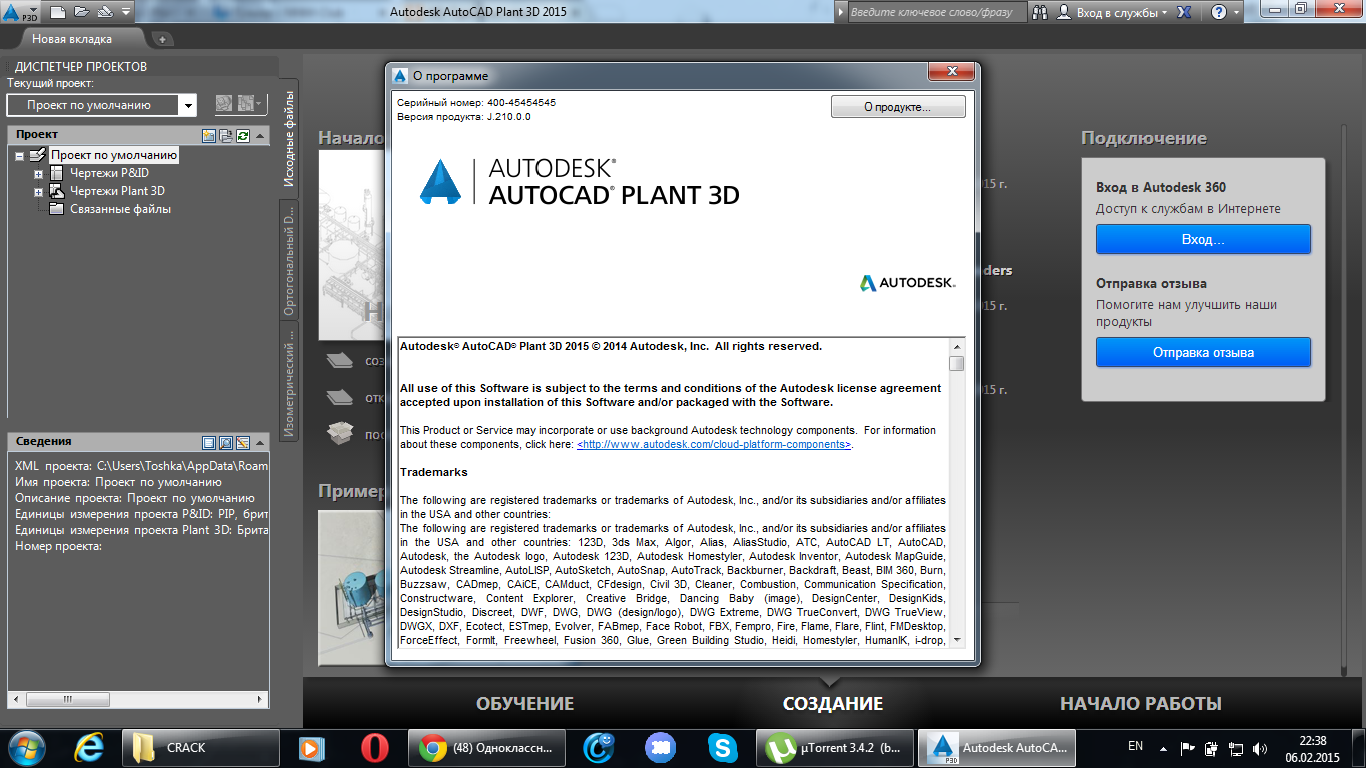Click the work history icon in Сведения header
The width and height of the screenshot is (1366, 768).
(242, 442)
